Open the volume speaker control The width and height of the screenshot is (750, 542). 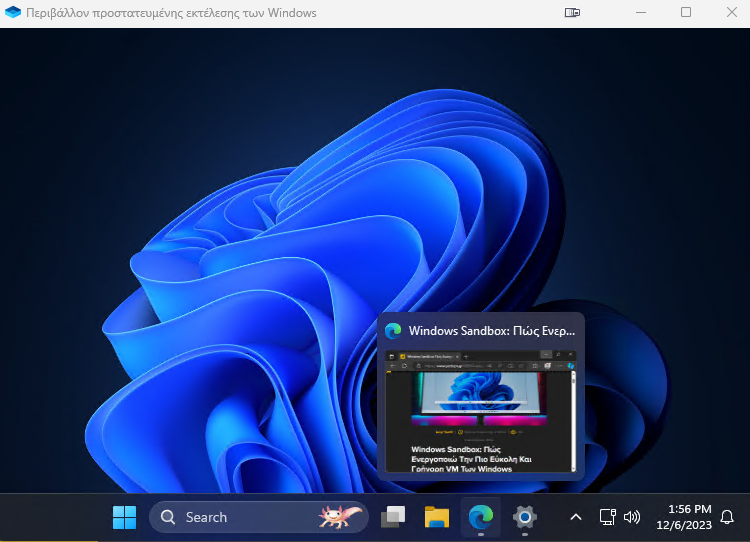tap(632, 517)
